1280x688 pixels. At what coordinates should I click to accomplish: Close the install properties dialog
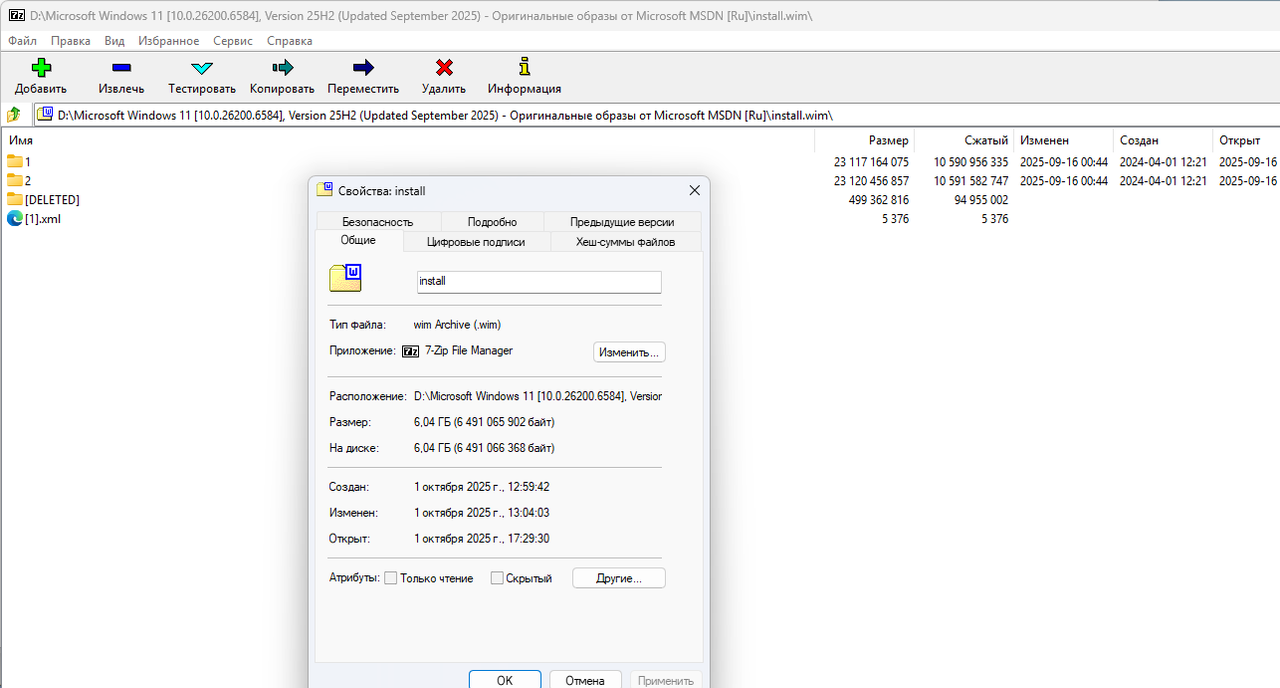coord(695,190)
